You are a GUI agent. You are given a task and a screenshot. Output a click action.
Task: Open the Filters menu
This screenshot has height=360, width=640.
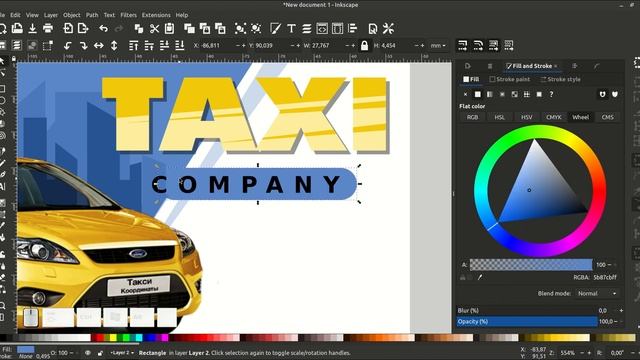pos(129,15)
